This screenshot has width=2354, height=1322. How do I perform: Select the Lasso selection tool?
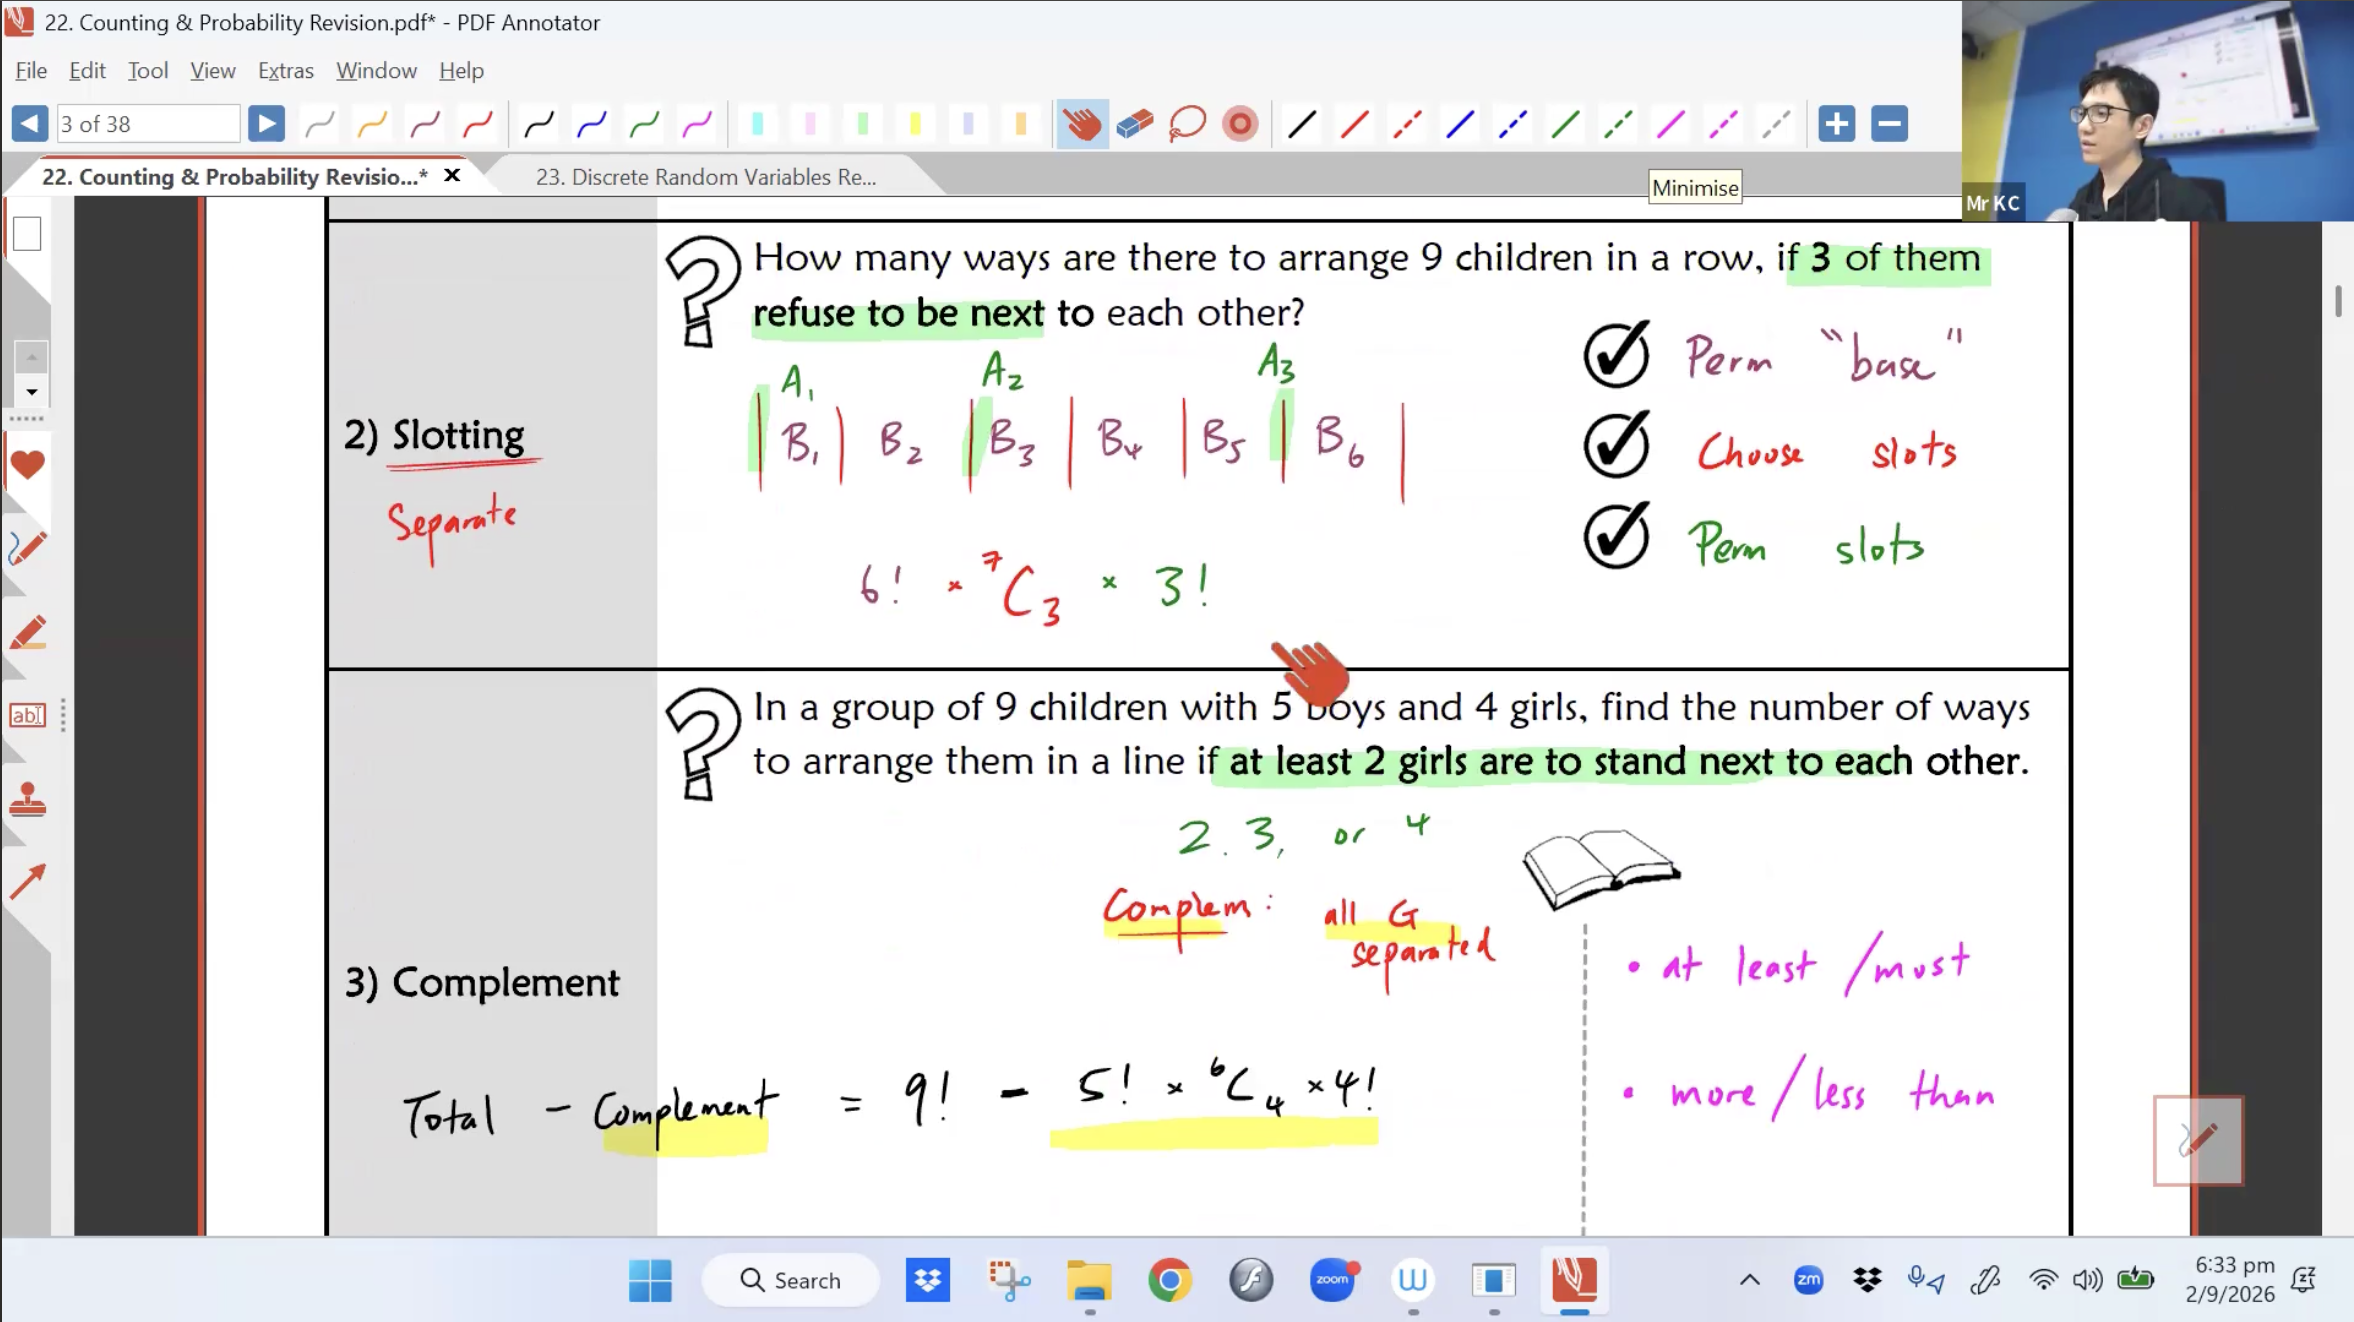[1187, 124]
